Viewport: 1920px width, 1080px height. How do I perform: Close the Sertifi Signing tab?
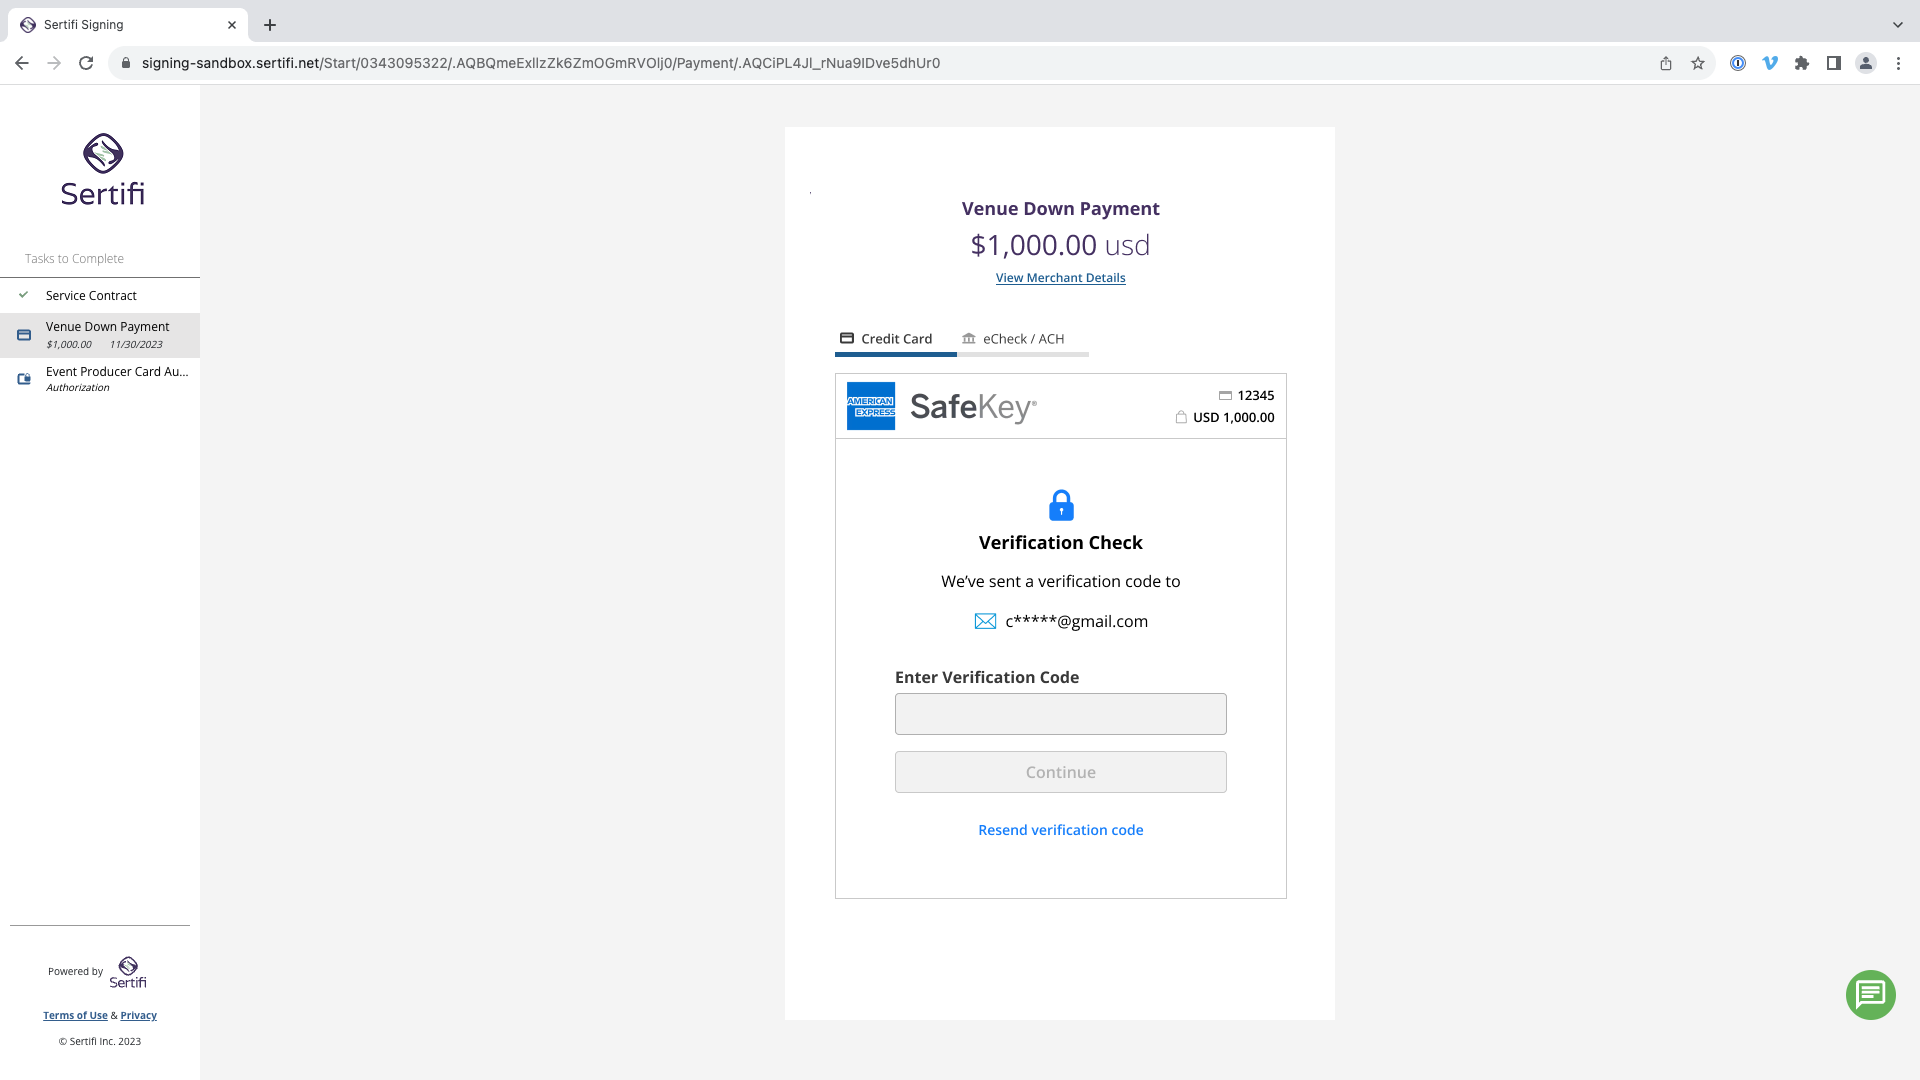tap(232, 25)
